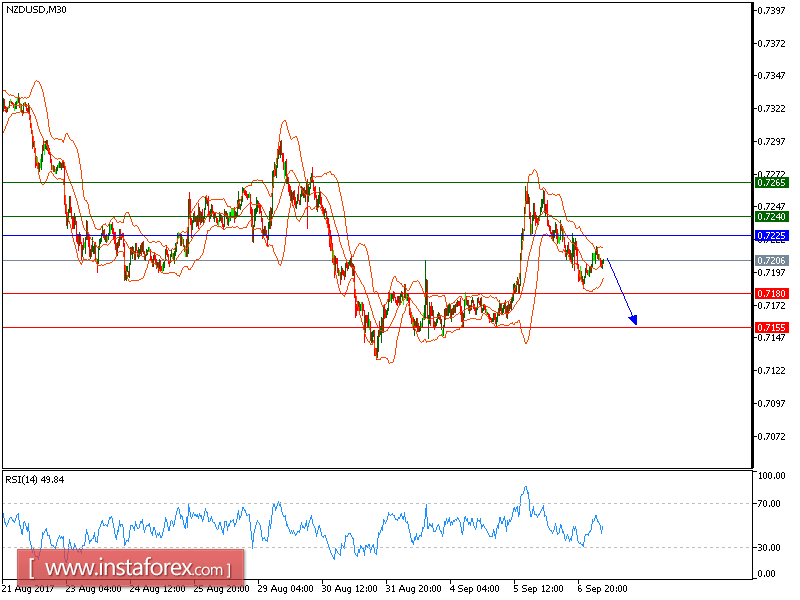This screenshot has width=800, height=600.
Task: Click the RSI panel peak above 70
Action: tap(524, 487)
